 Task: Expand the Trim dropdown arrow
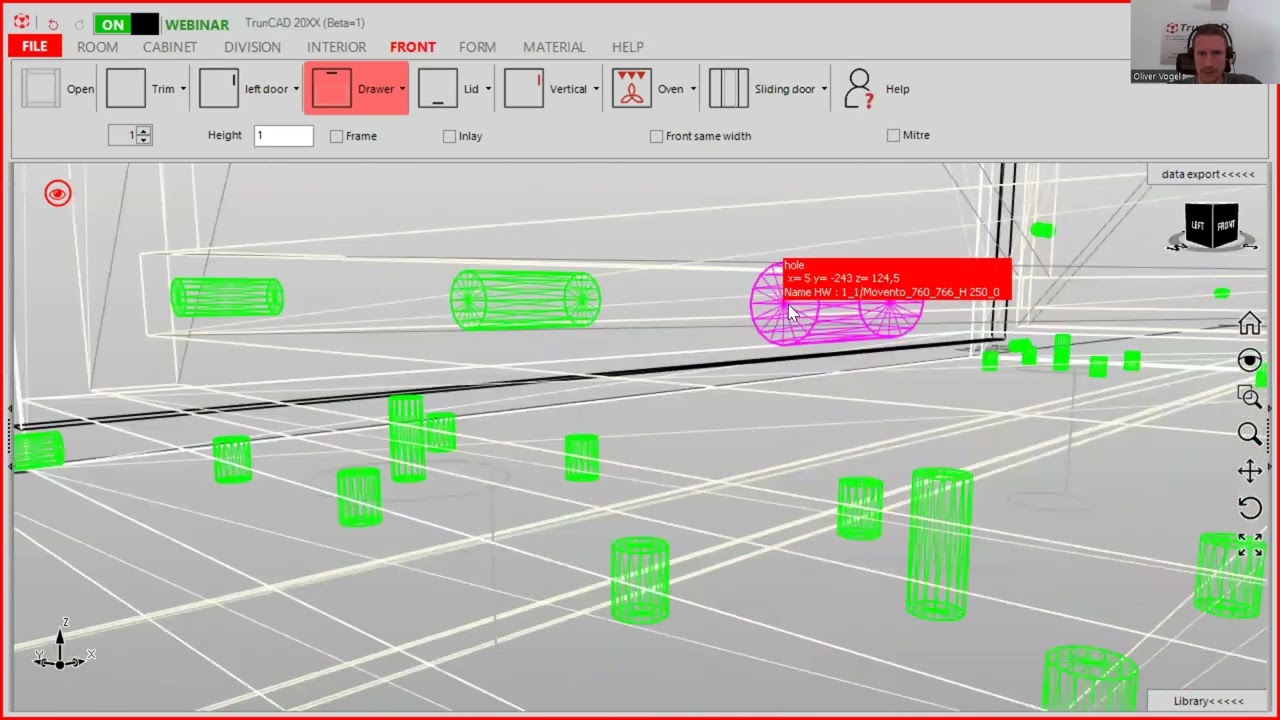click(x=183, y=89)
